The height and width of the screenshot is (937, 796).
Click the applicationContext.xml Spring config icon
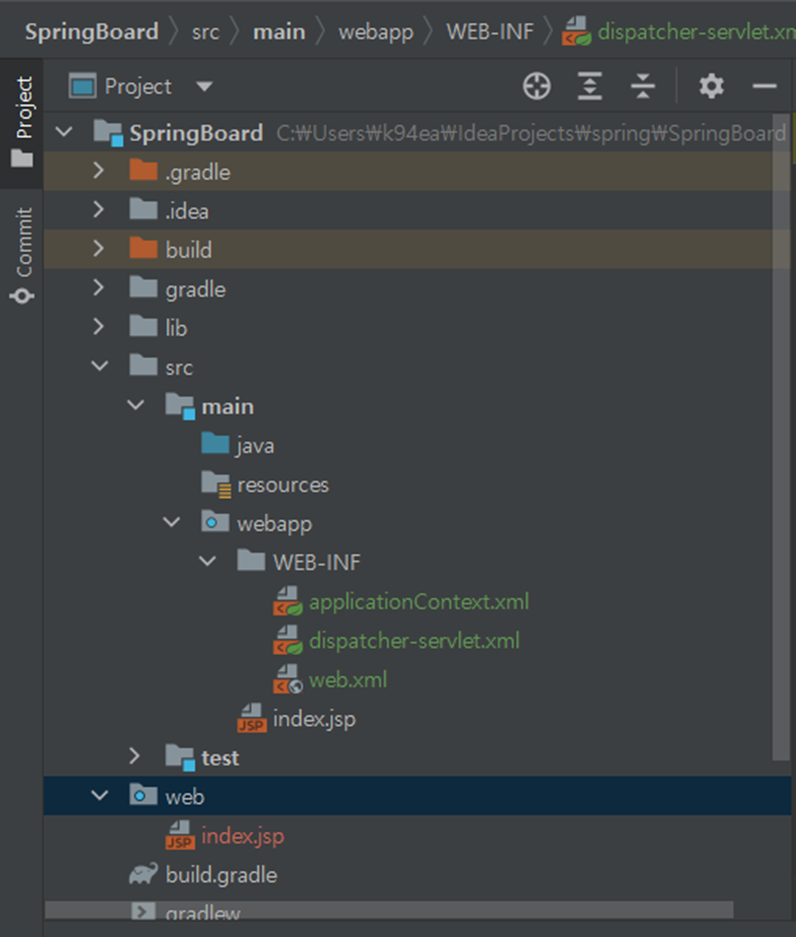[x=288, y=602]
